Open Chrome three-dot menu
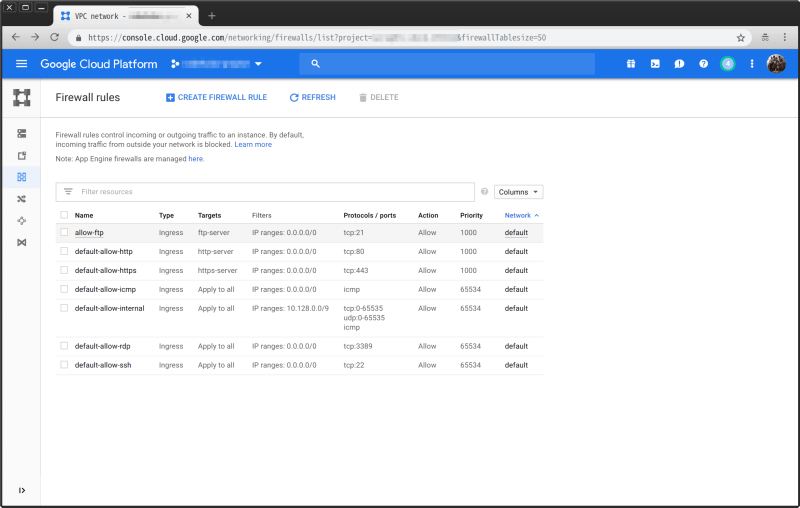Viewport: 800px width, 508px height. pos(784,37)
